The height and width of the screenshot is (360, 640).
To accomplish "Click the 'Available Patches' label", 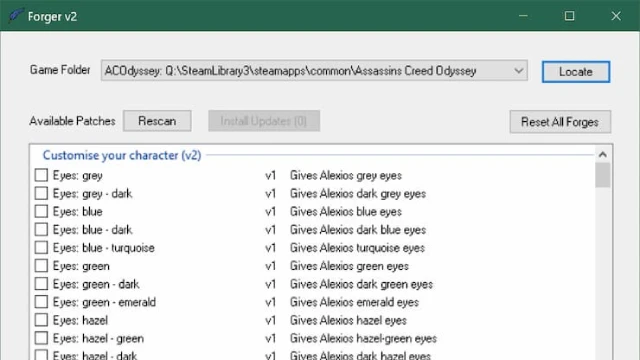I will pyautogui.click(x=72, y=121).
